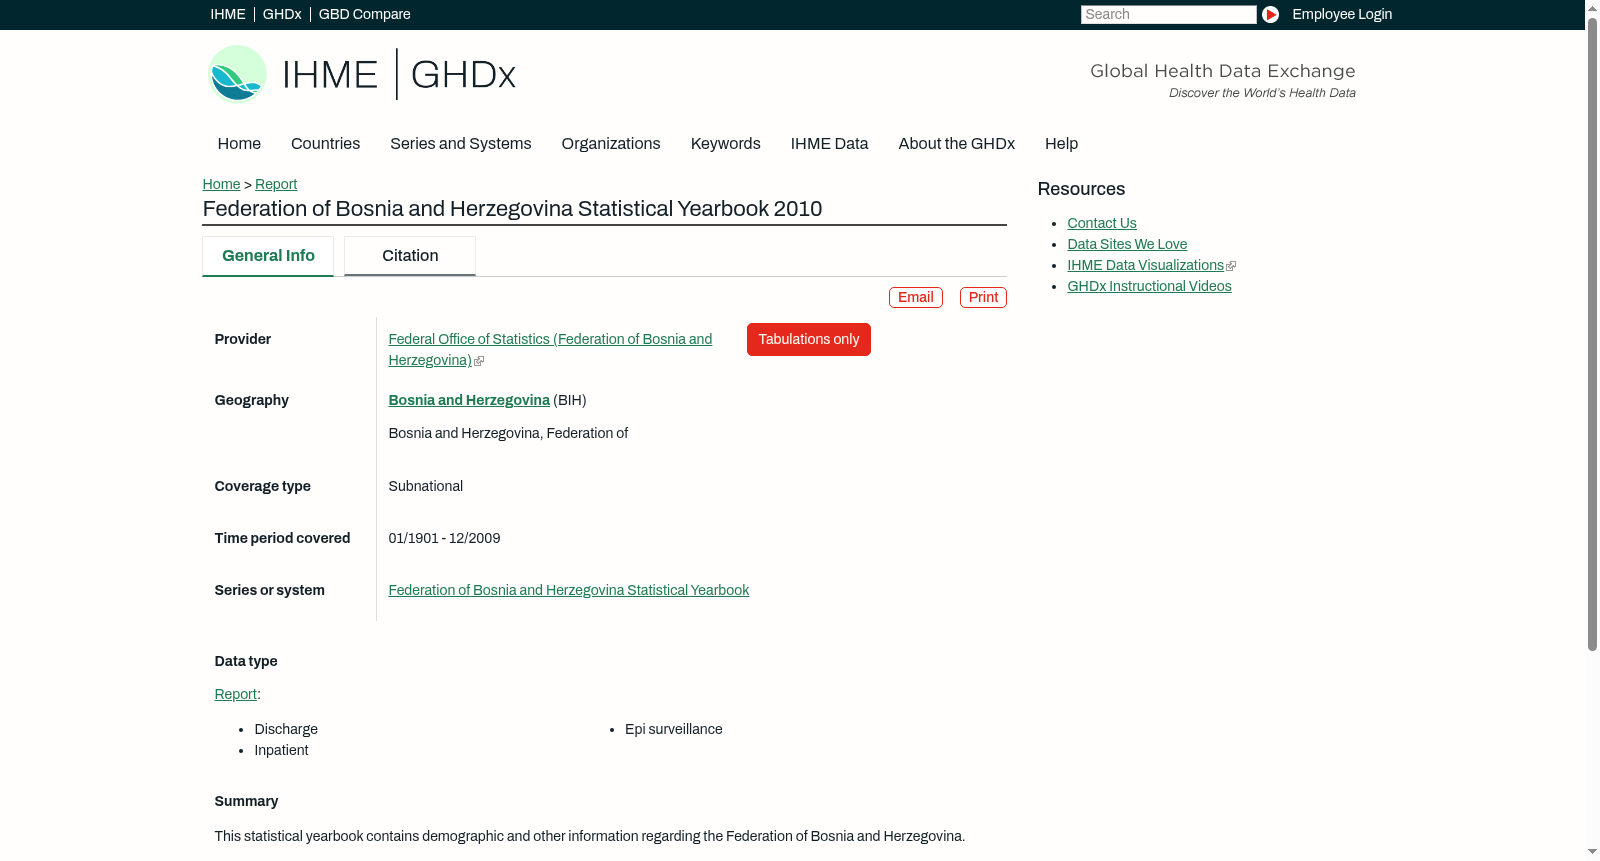The width and height of the screenshot is (1600, 861).
Task: Click Home breadcrumb link
Action: point(221,184)
